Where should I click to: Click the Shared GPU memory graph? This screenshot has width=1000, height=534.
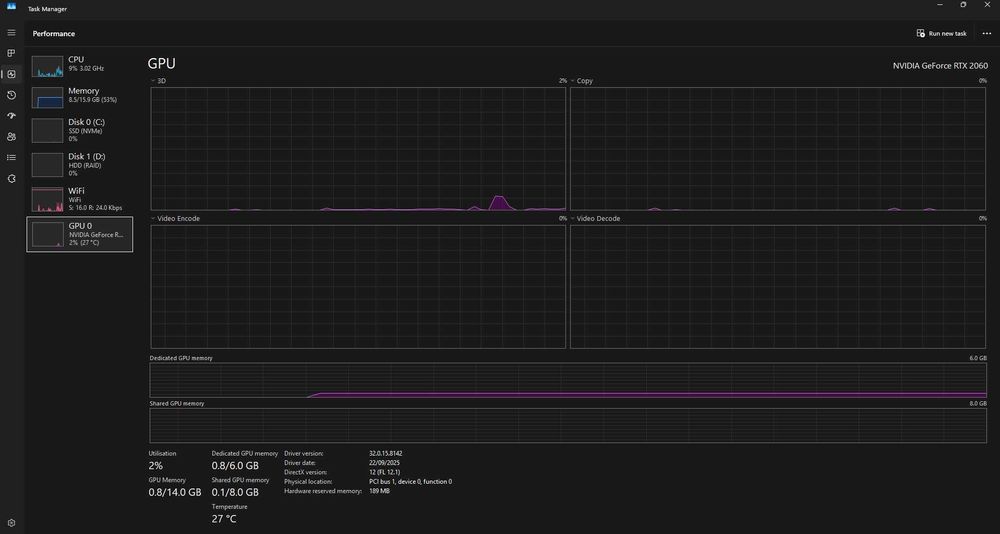(568, 426)
